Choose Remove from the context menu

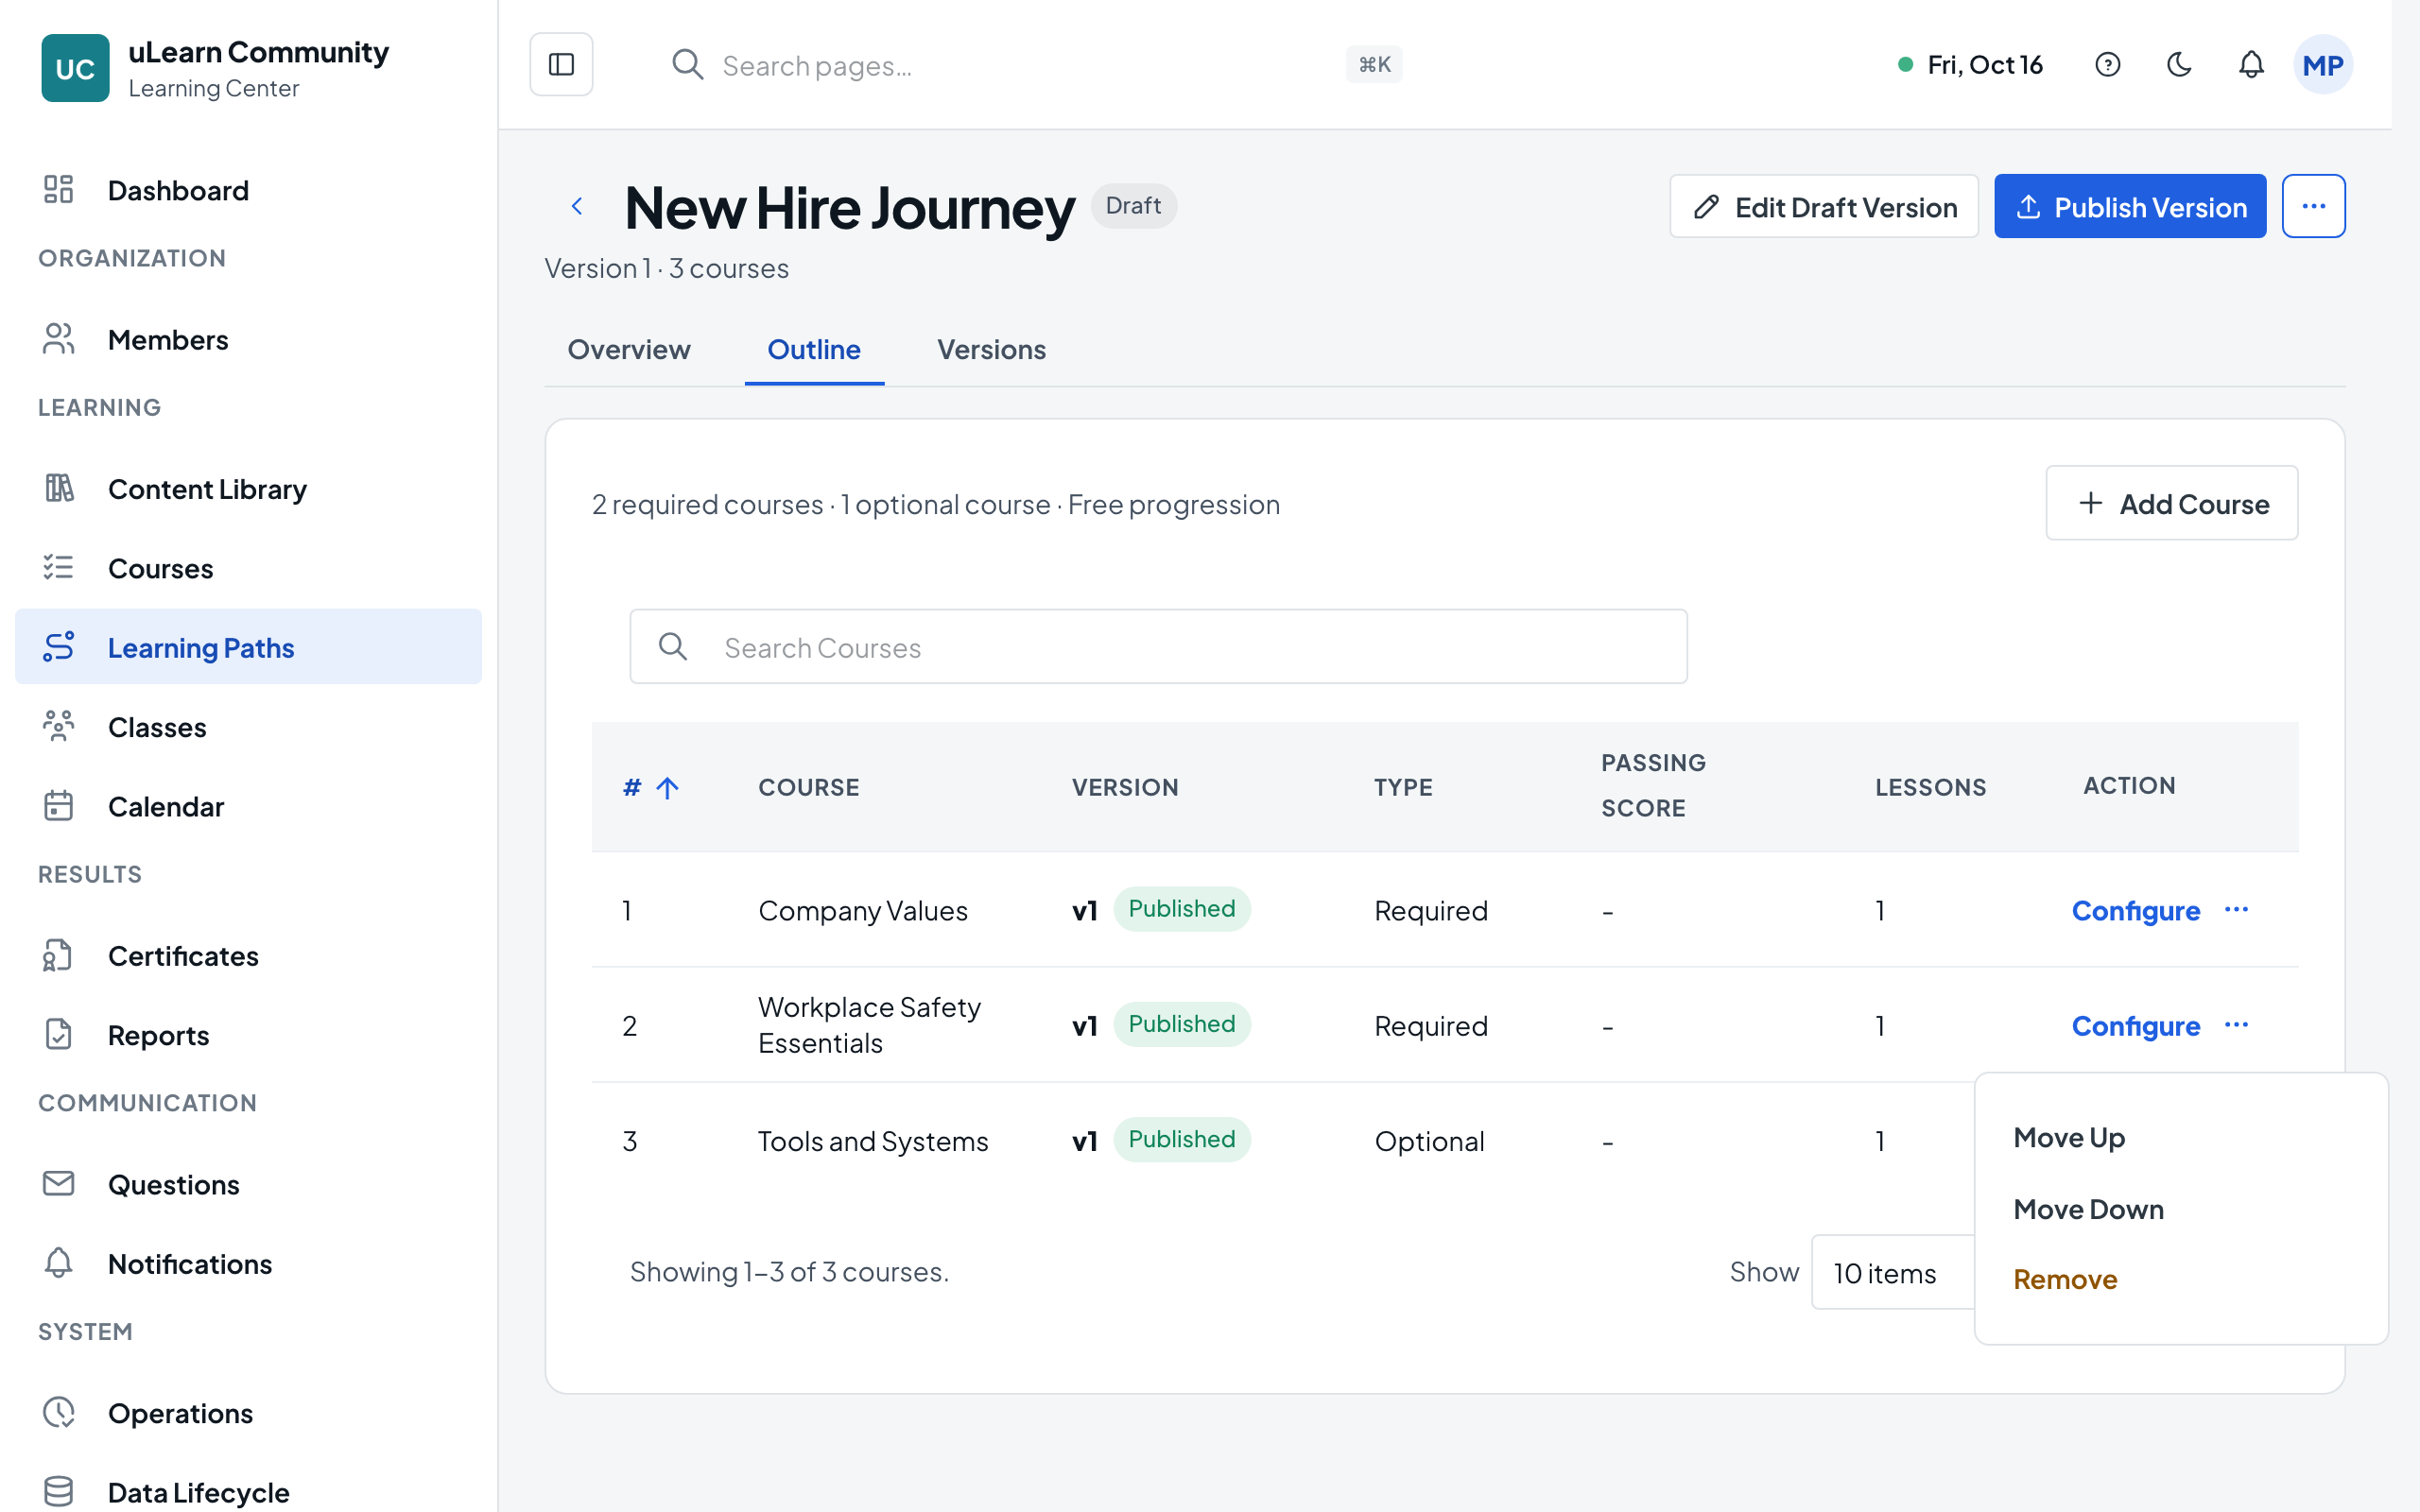click(2181, 1280)
